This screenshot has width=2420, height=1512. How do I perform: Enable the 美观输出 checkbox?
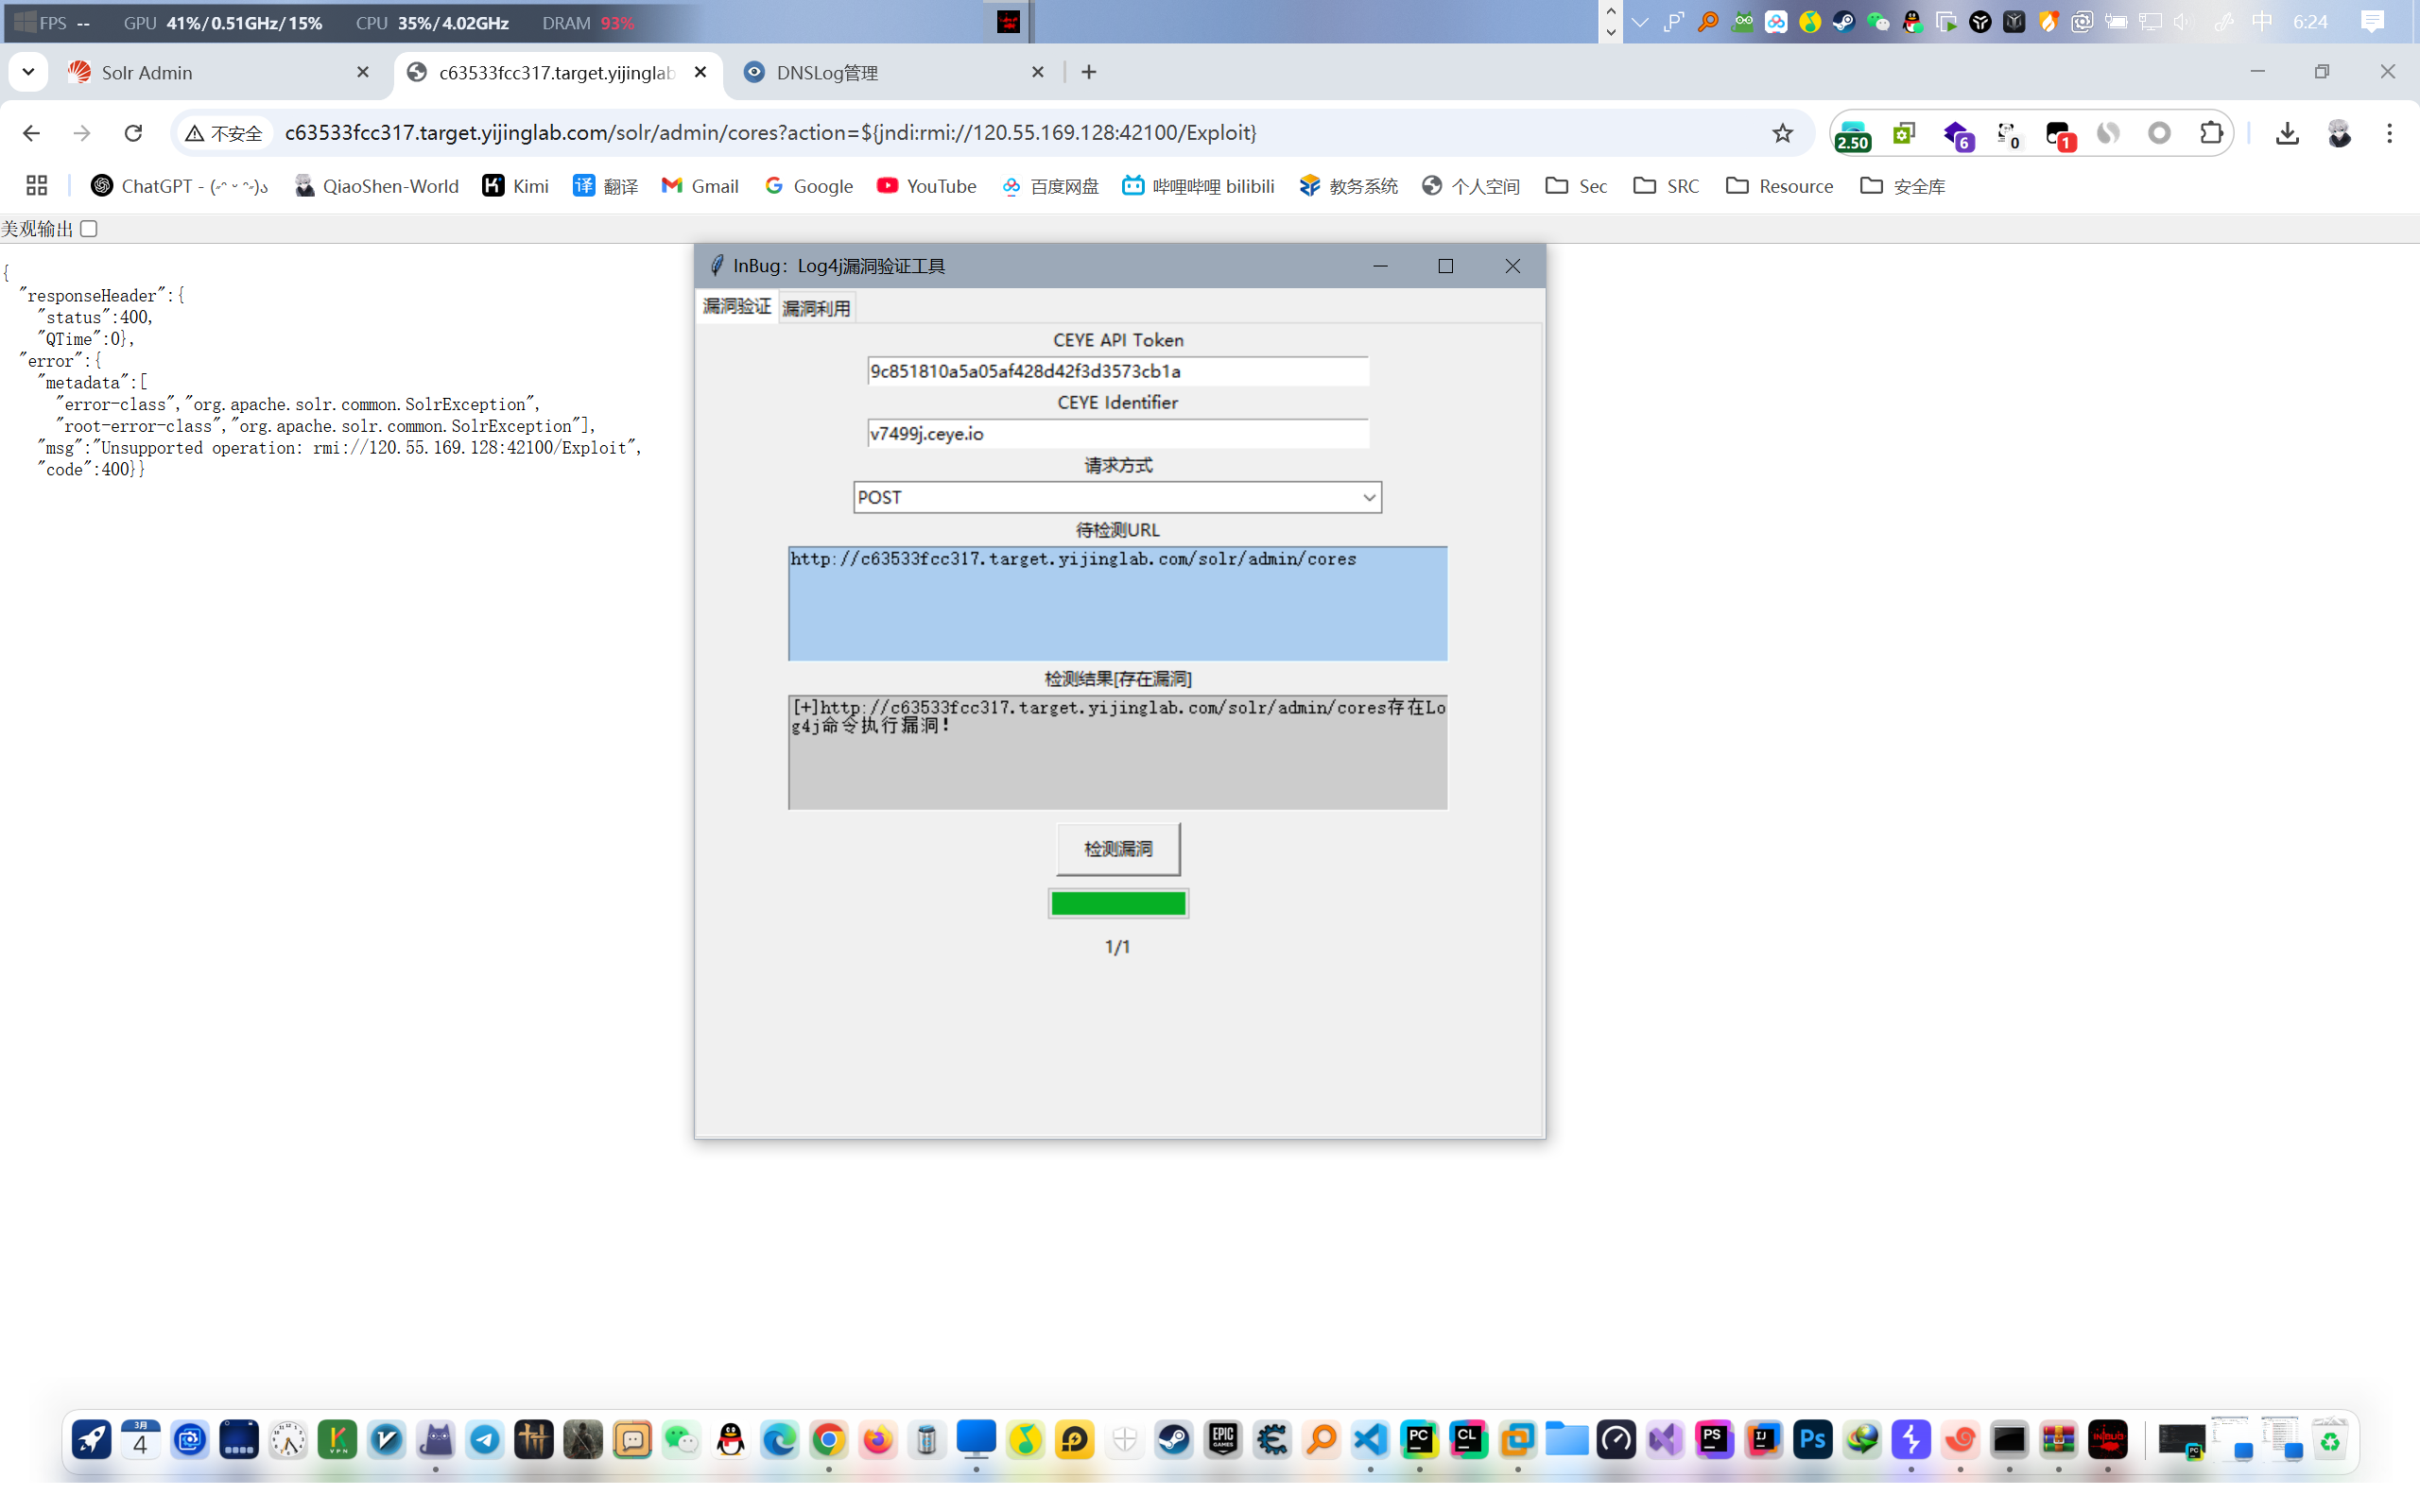(x=89, y=229)
